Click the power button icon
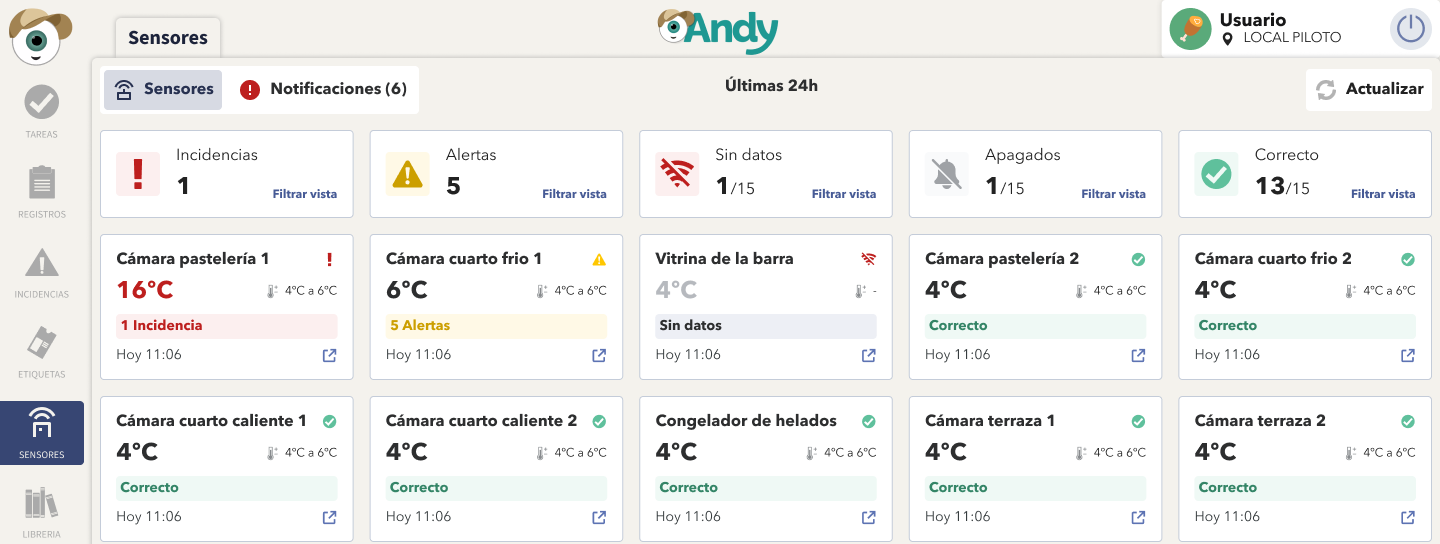The width and height of the screenshot is (1440, 544). [x=1410, y=29]
